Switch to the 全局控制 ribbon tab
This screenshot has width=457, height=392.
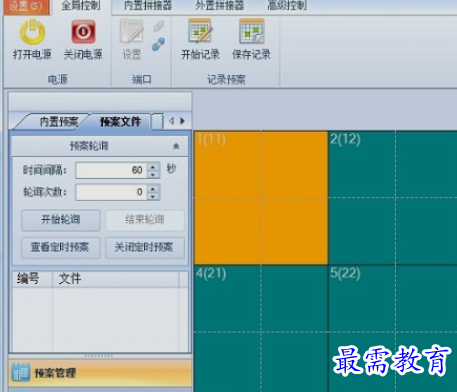[x=81, y=6]
